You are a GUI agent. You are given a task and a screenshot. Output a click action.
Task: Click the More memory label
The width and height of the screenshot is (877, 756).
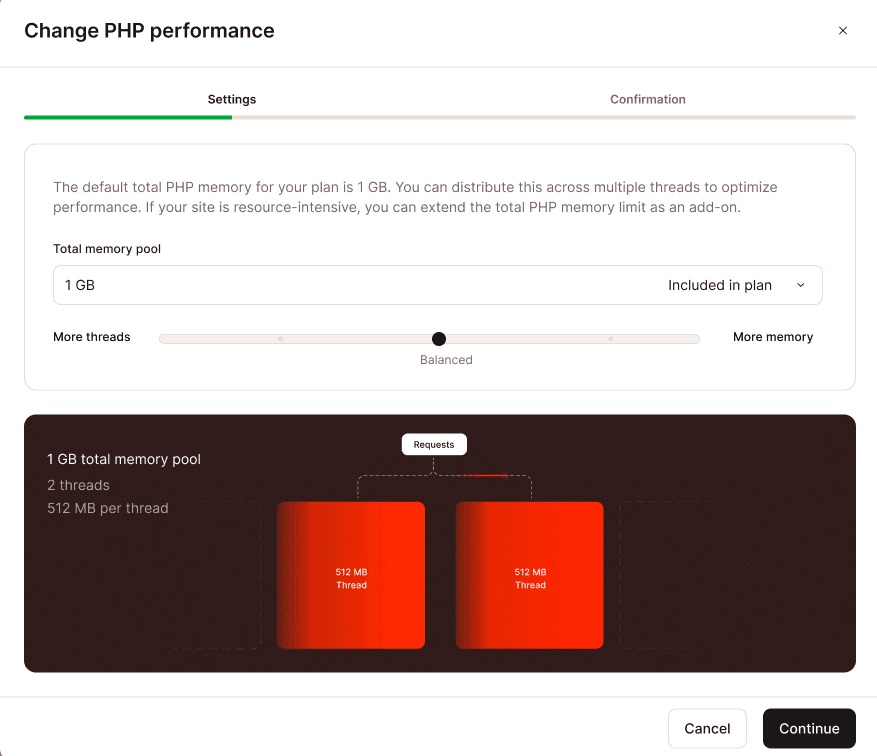(772, 337)
